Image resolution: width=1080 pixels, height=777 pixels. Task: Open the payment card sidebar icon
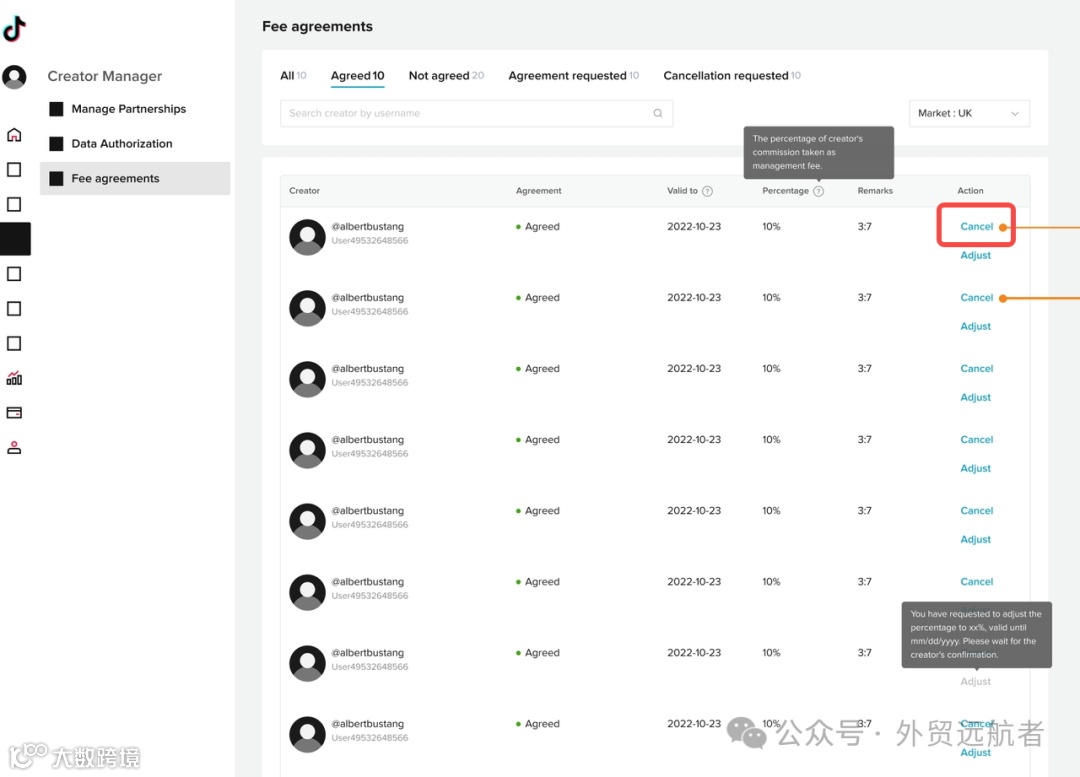click(14, 412)
